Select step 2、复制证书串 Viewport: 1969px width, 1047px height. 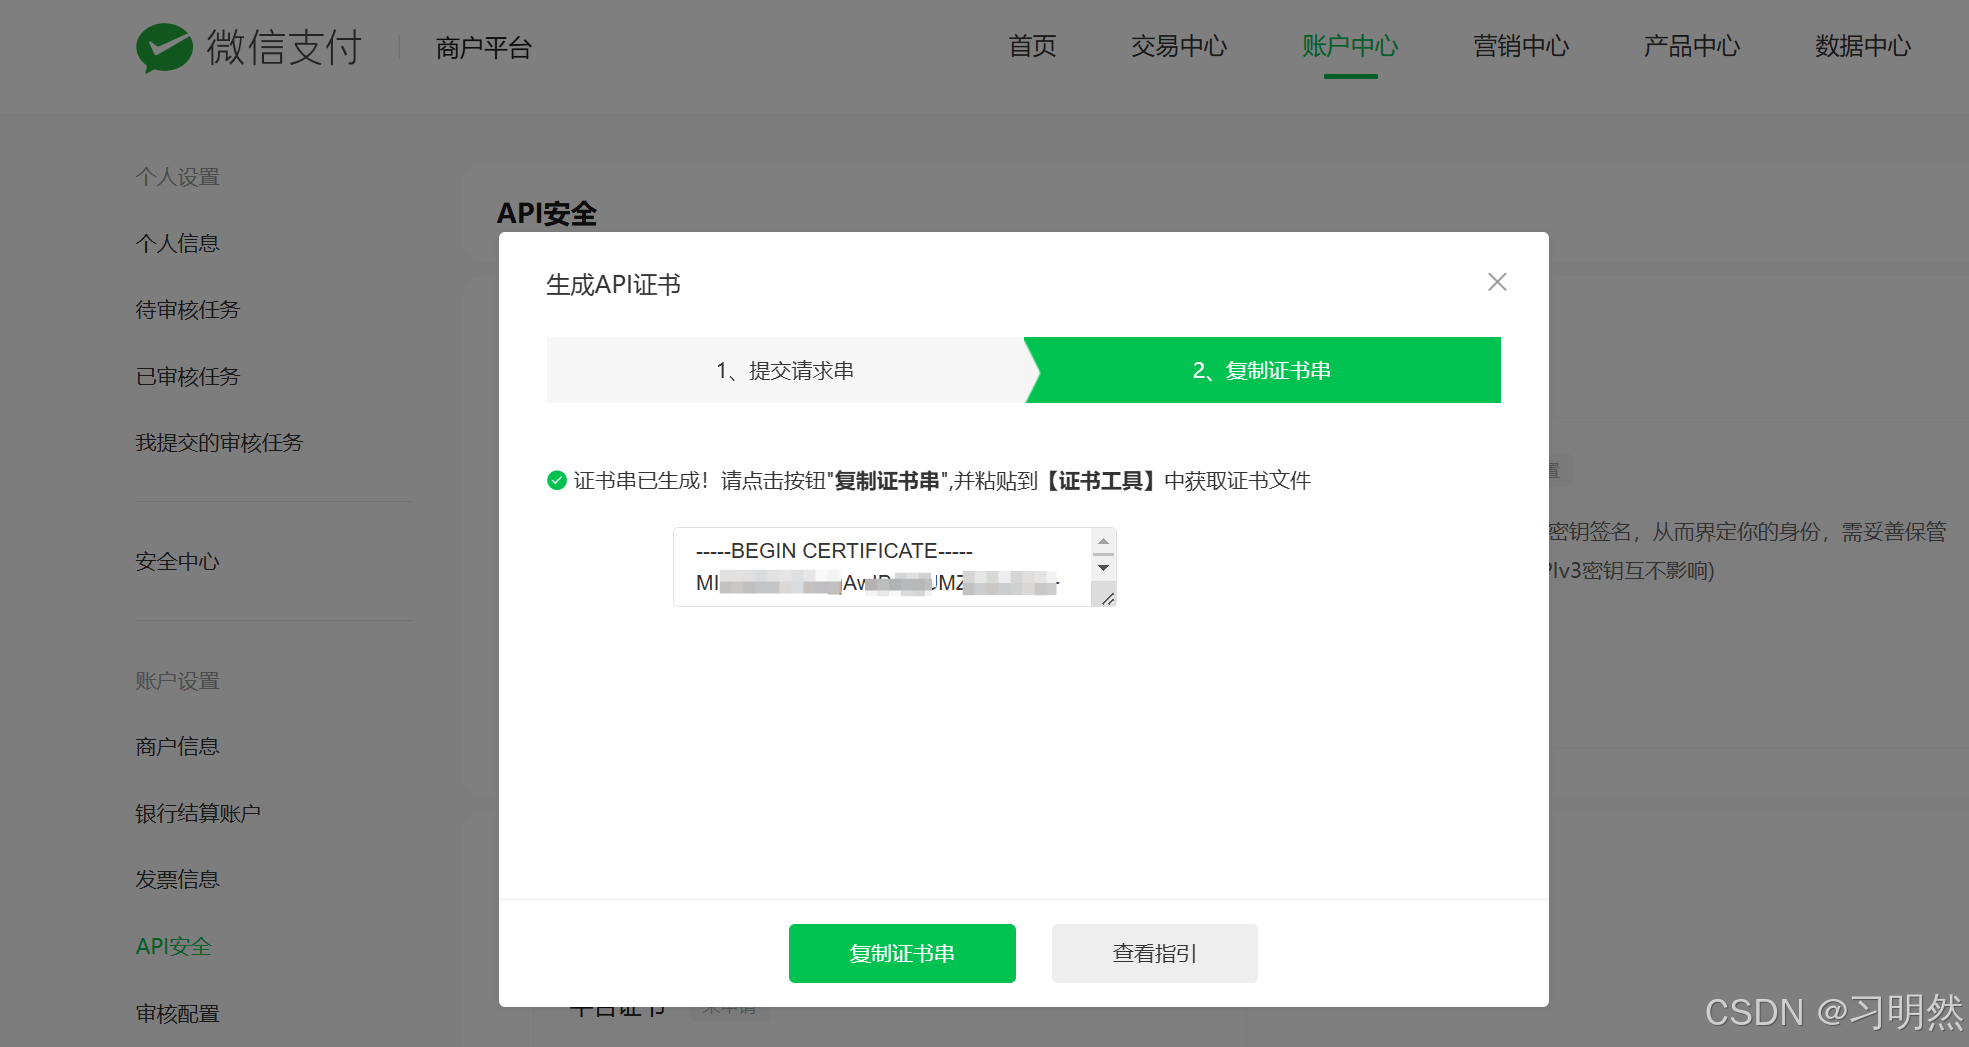point(1262,370)
